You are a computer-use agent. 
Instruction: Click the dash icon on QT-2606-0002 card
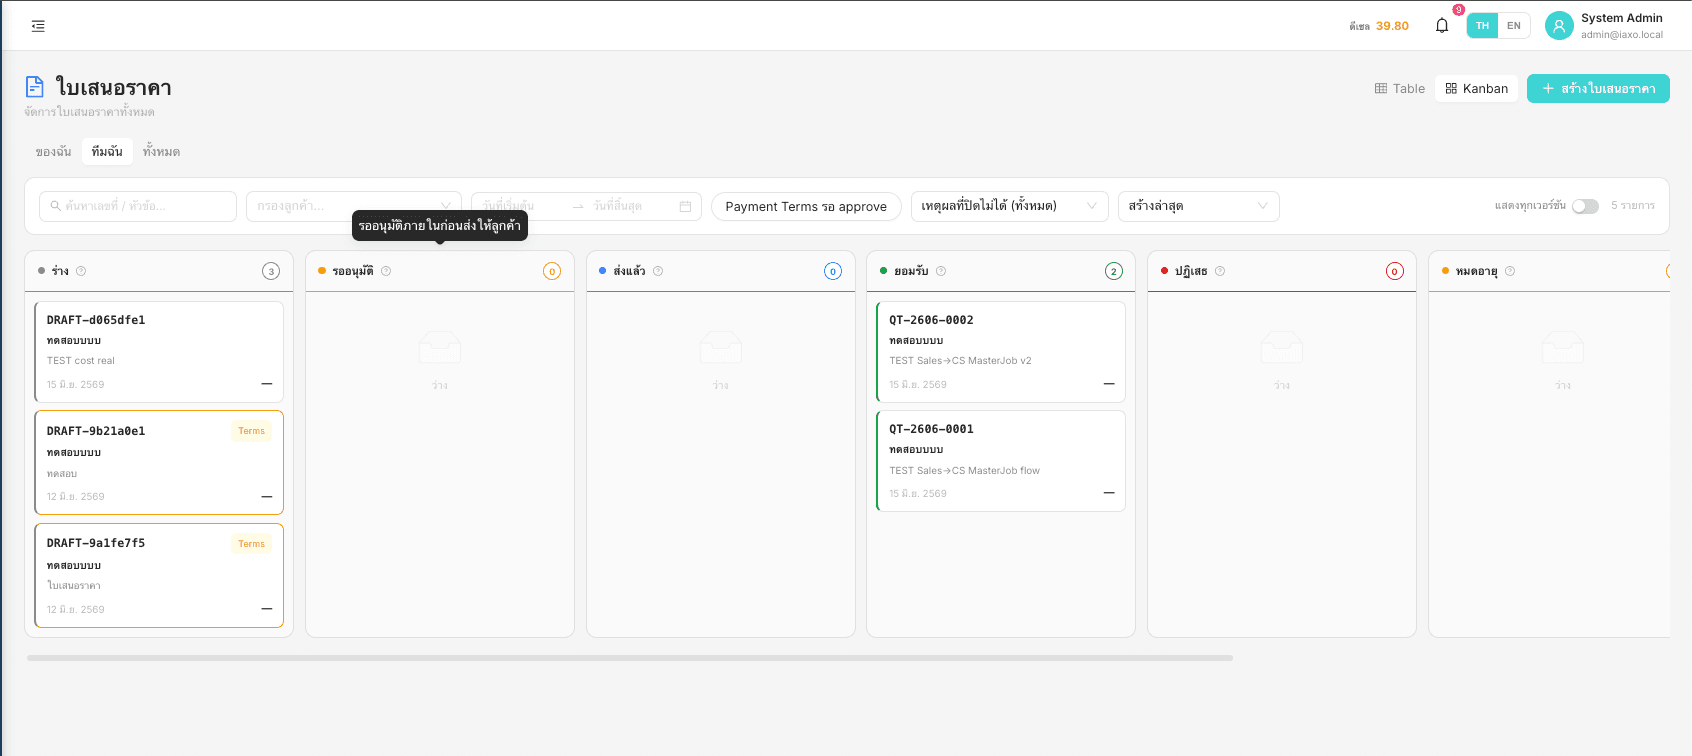(1109, 384)
